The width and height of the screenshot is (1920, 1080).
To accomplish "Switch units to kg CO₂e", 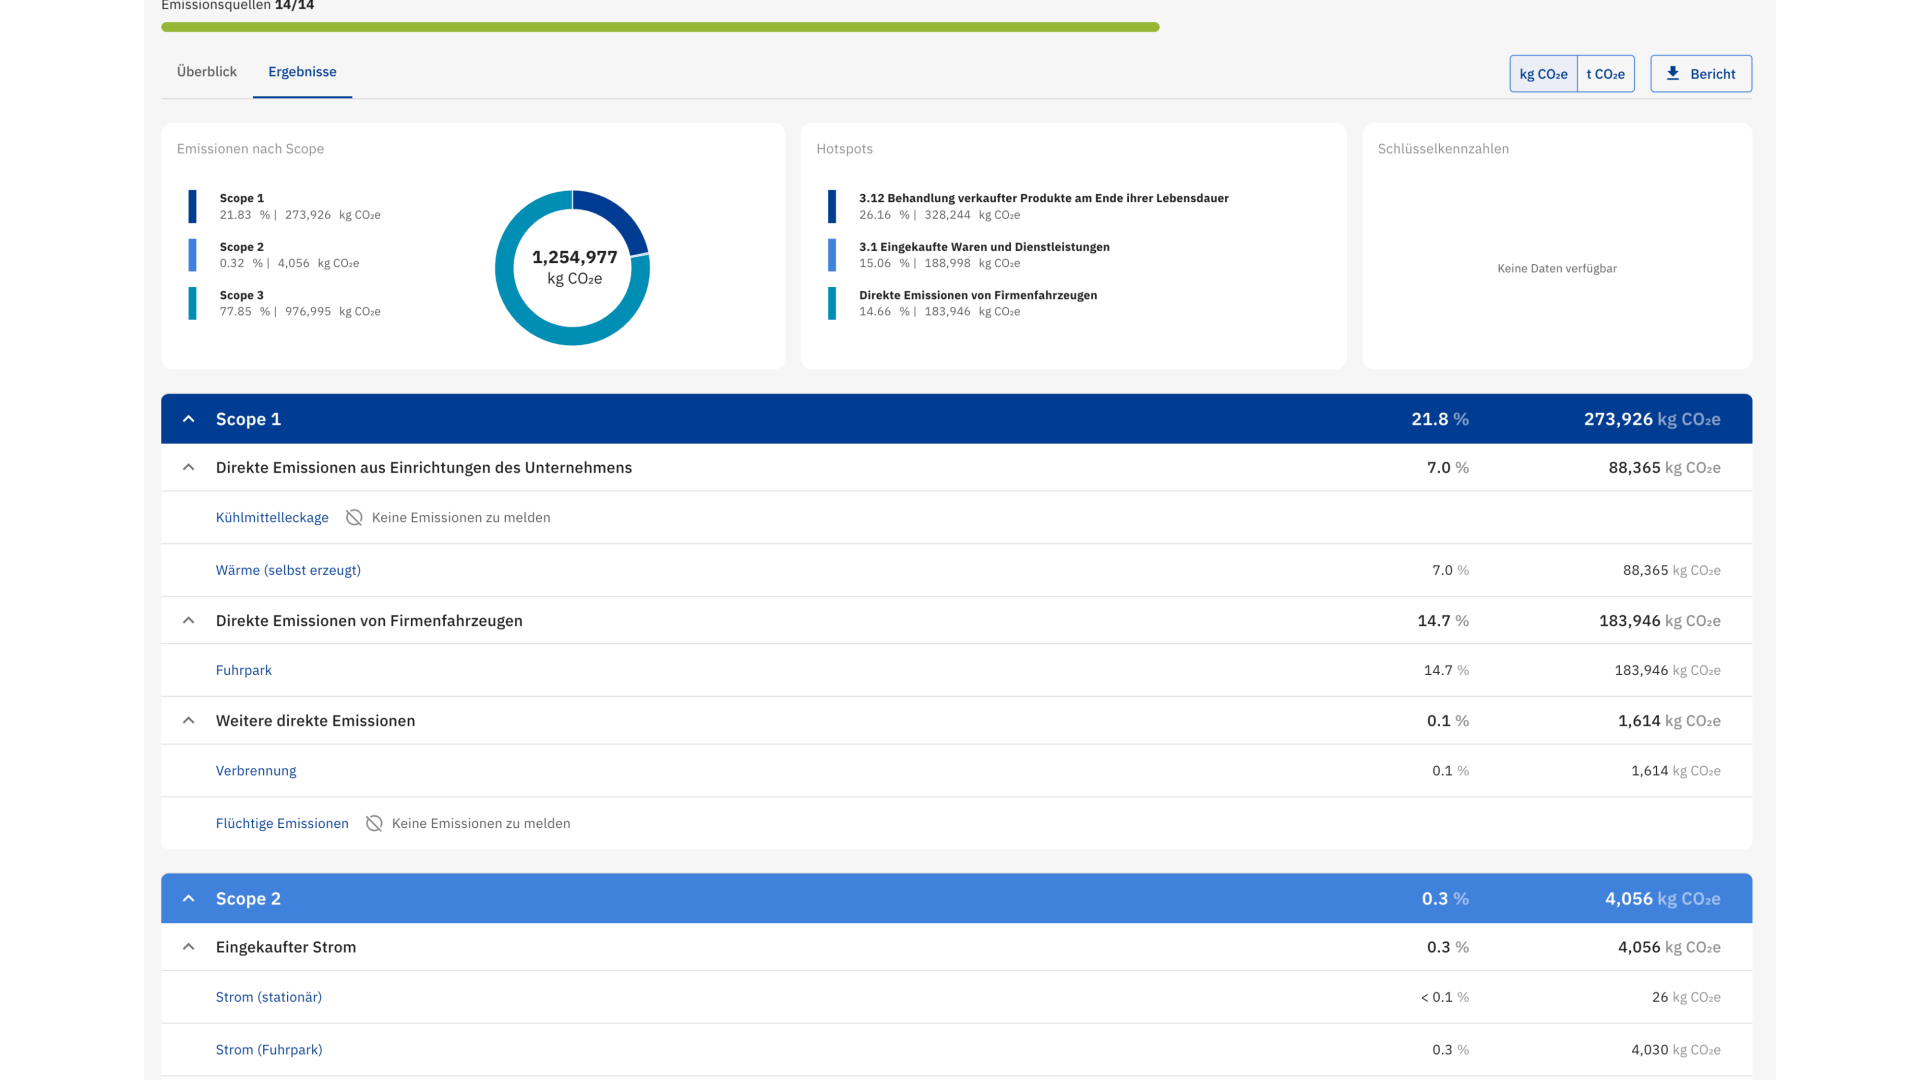I will click(x=1542, y=74).
